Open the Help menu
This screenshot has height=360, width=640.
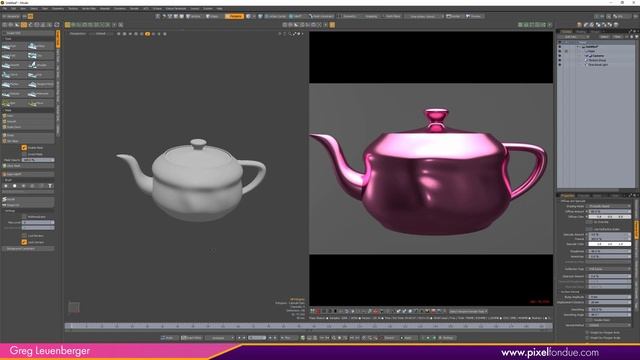tap(220, 9)
